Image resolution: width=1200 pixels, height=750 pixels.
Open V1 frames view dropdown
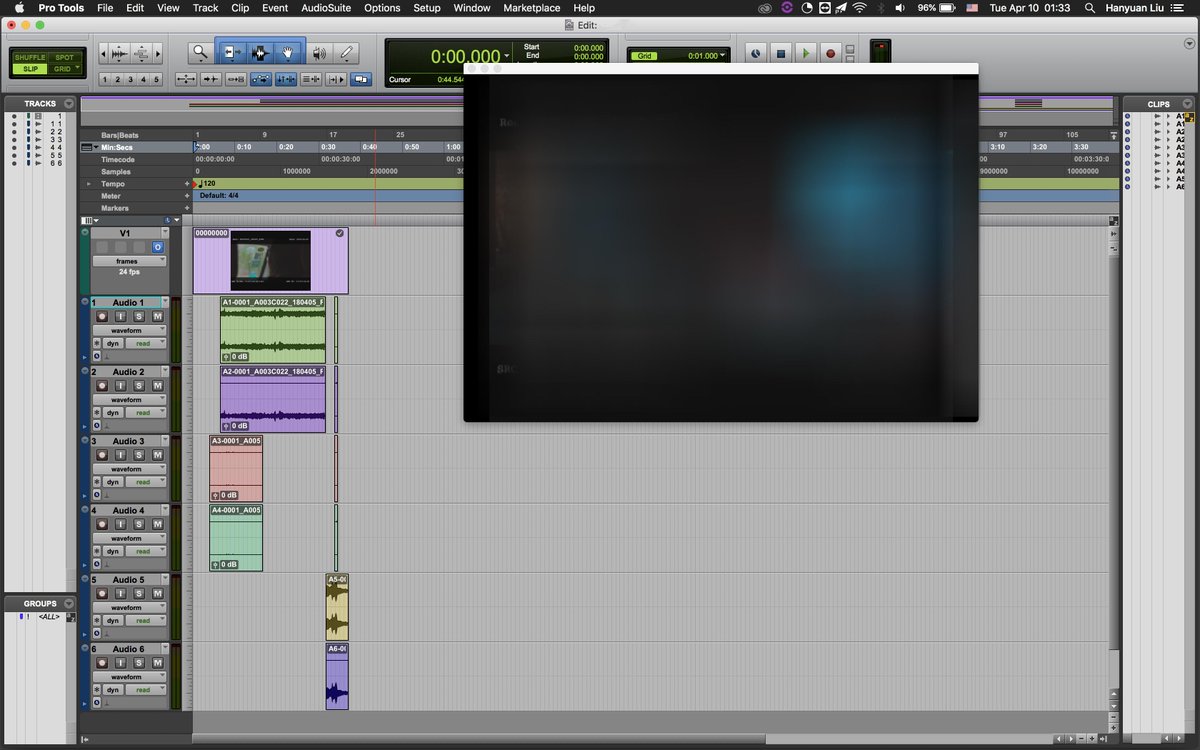[x=129, y=261]
